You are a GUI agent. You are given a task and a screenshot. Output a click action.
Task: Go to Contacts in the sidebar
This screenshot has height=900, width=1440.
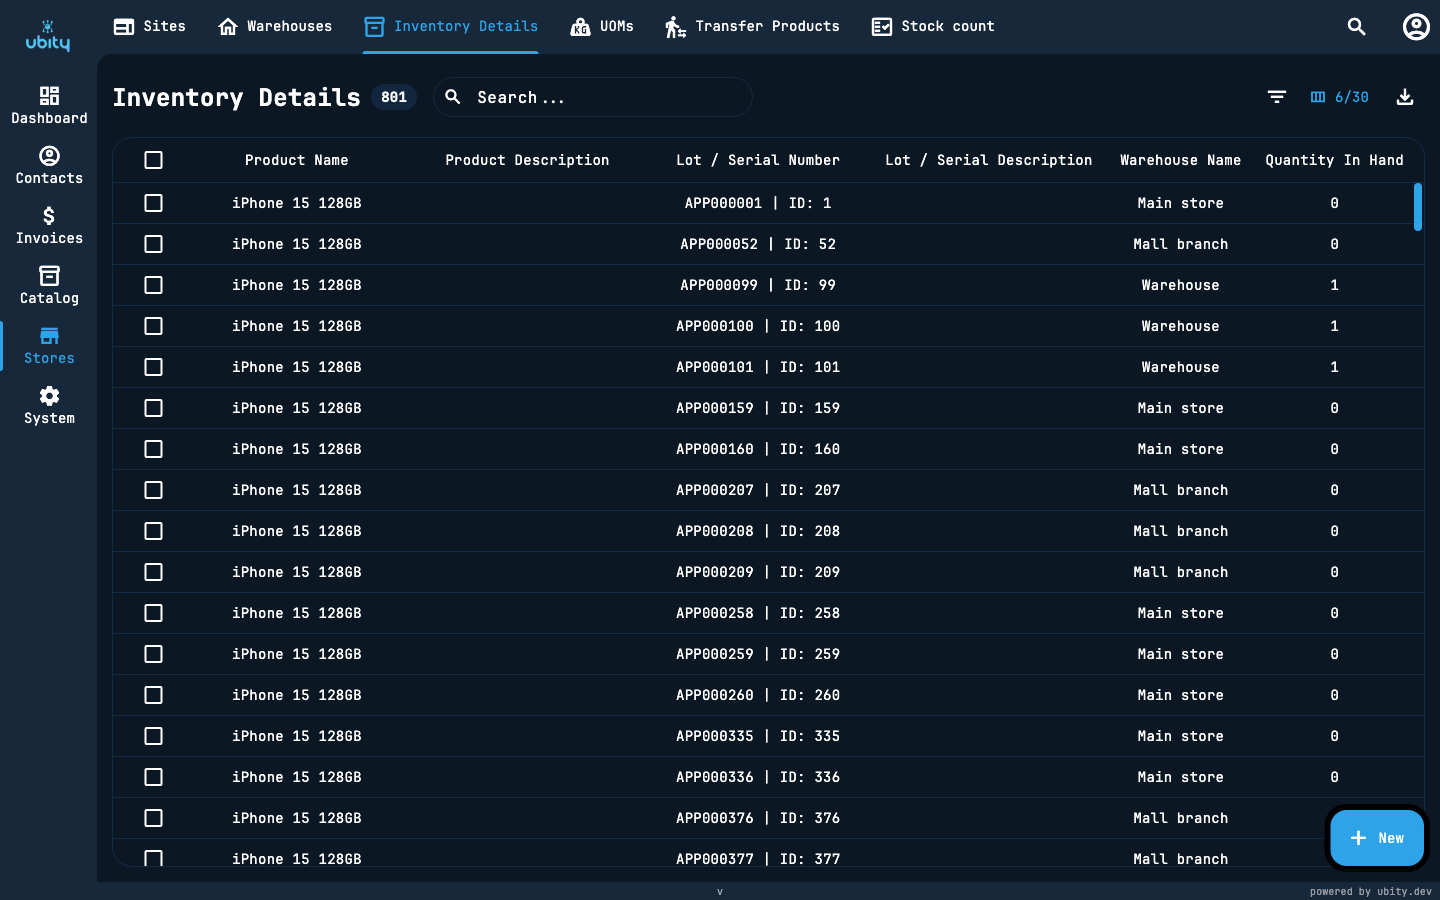click(49, 165)
